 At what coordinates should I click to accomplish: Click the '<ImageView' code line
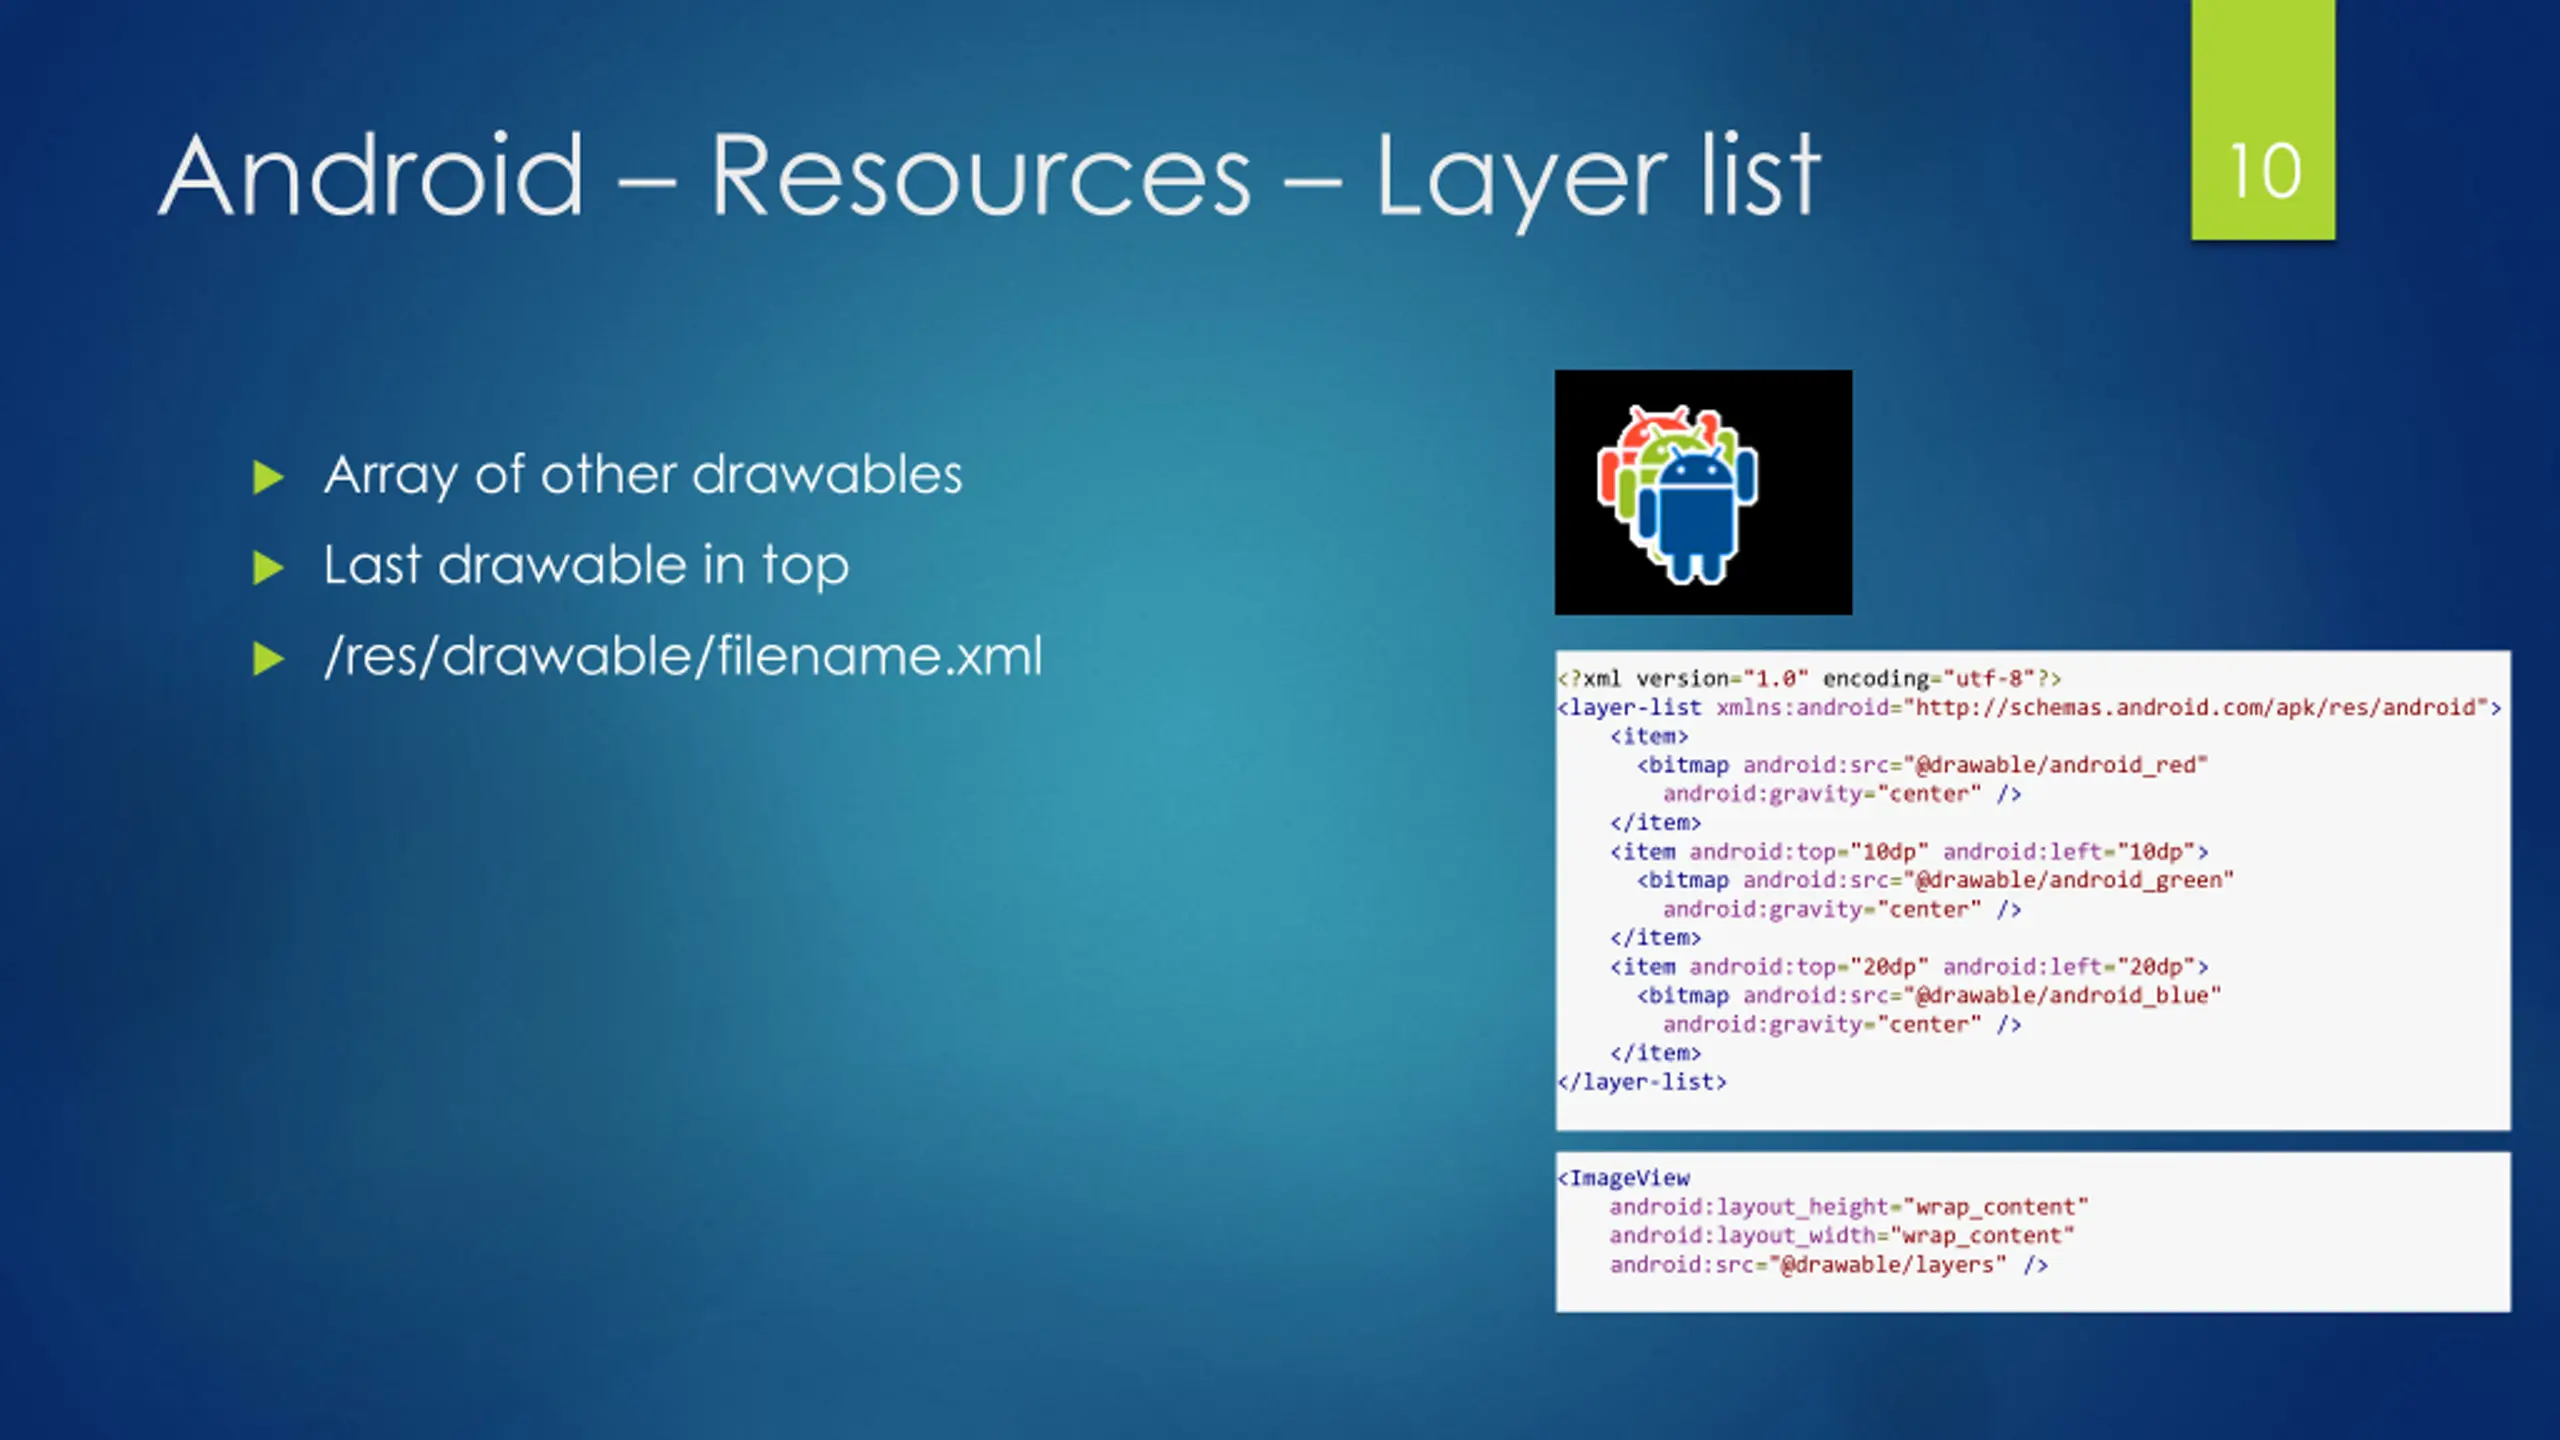tap(1624, 1178)
